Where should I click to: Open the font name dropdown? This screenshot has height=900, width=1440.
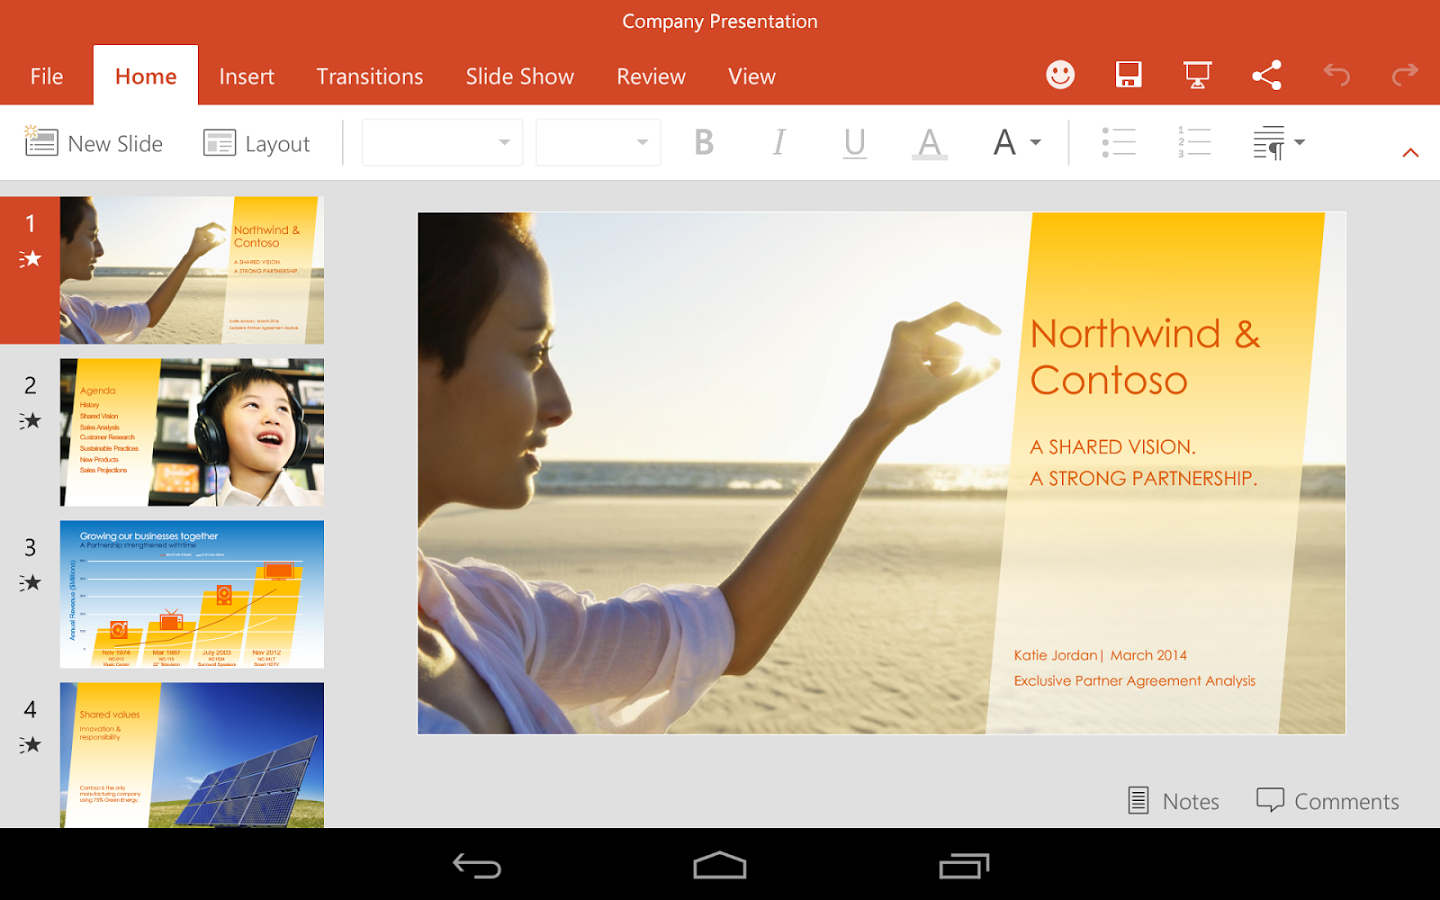click(x=442, y=142)
